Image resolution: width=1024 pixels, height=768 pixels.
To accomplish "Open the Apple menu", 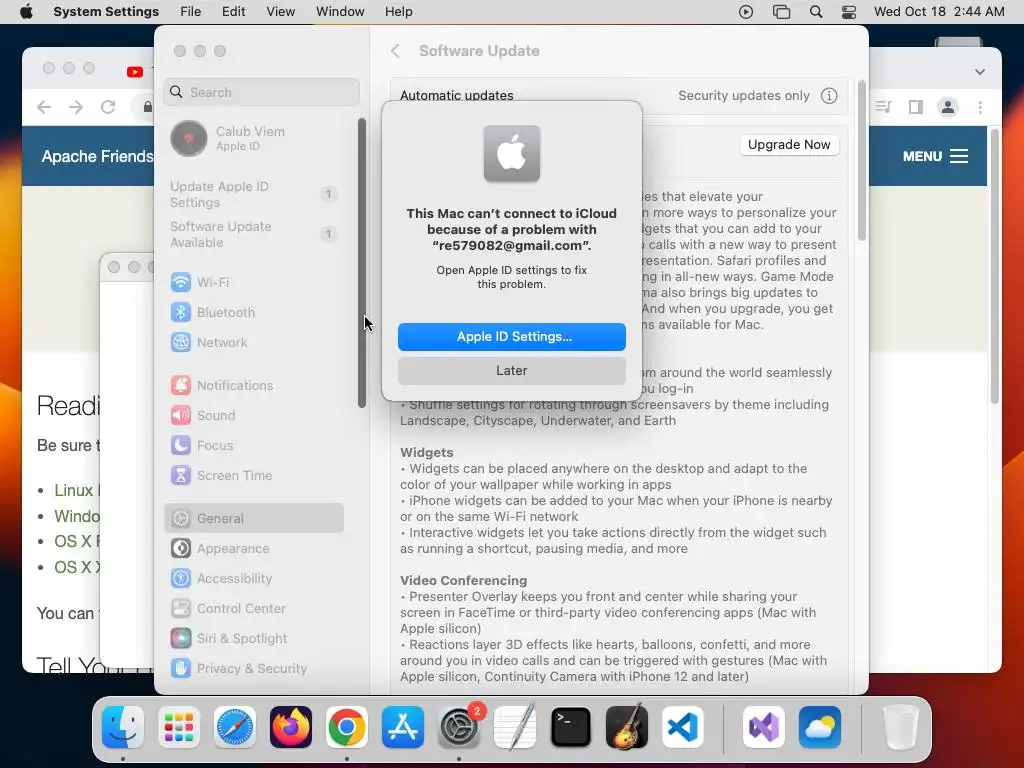I will [x=26, y=12].
